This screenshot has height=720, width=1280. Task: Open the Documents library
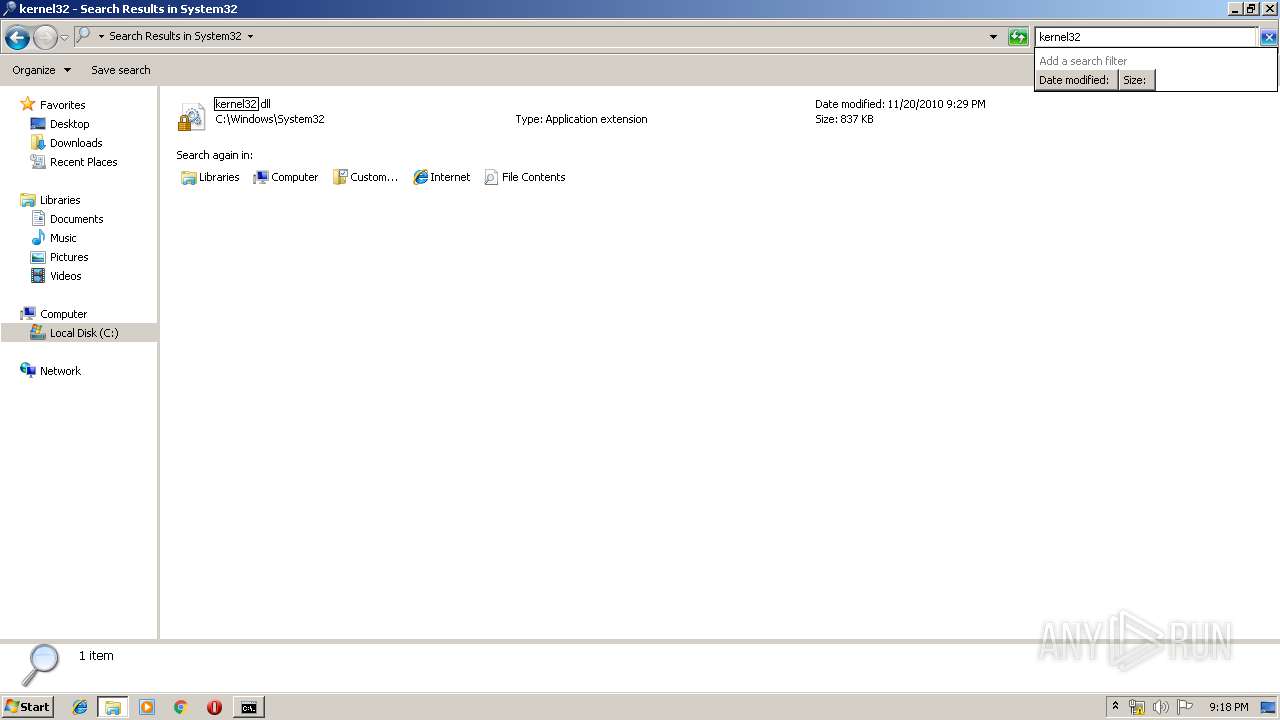tap(76, 219)
